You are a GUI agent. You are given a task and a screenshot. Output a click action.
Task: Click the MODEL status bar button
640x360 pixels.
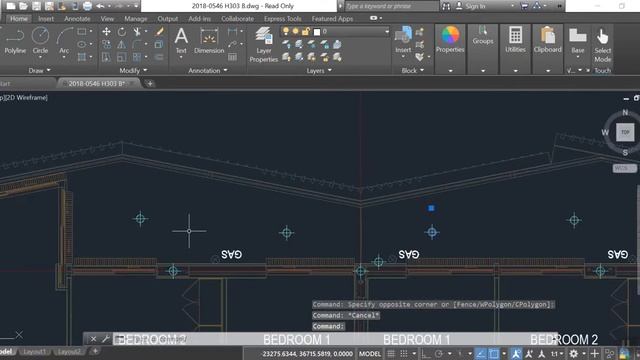click(370, 354)
